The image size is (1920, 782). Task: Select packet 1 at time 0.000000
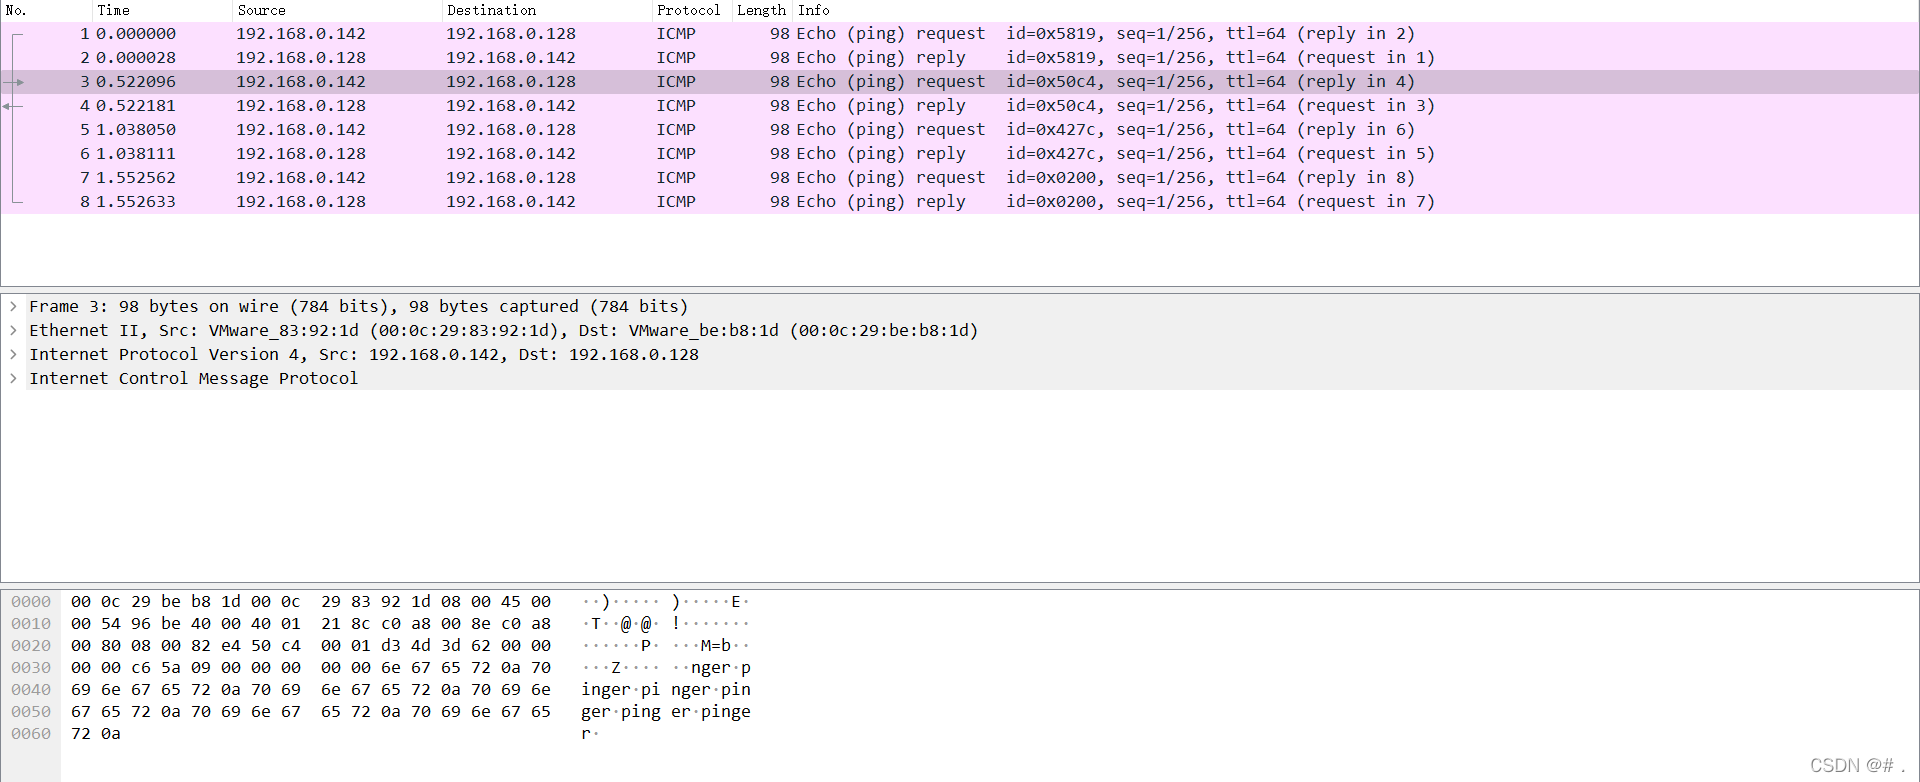(x=960, y=34)
